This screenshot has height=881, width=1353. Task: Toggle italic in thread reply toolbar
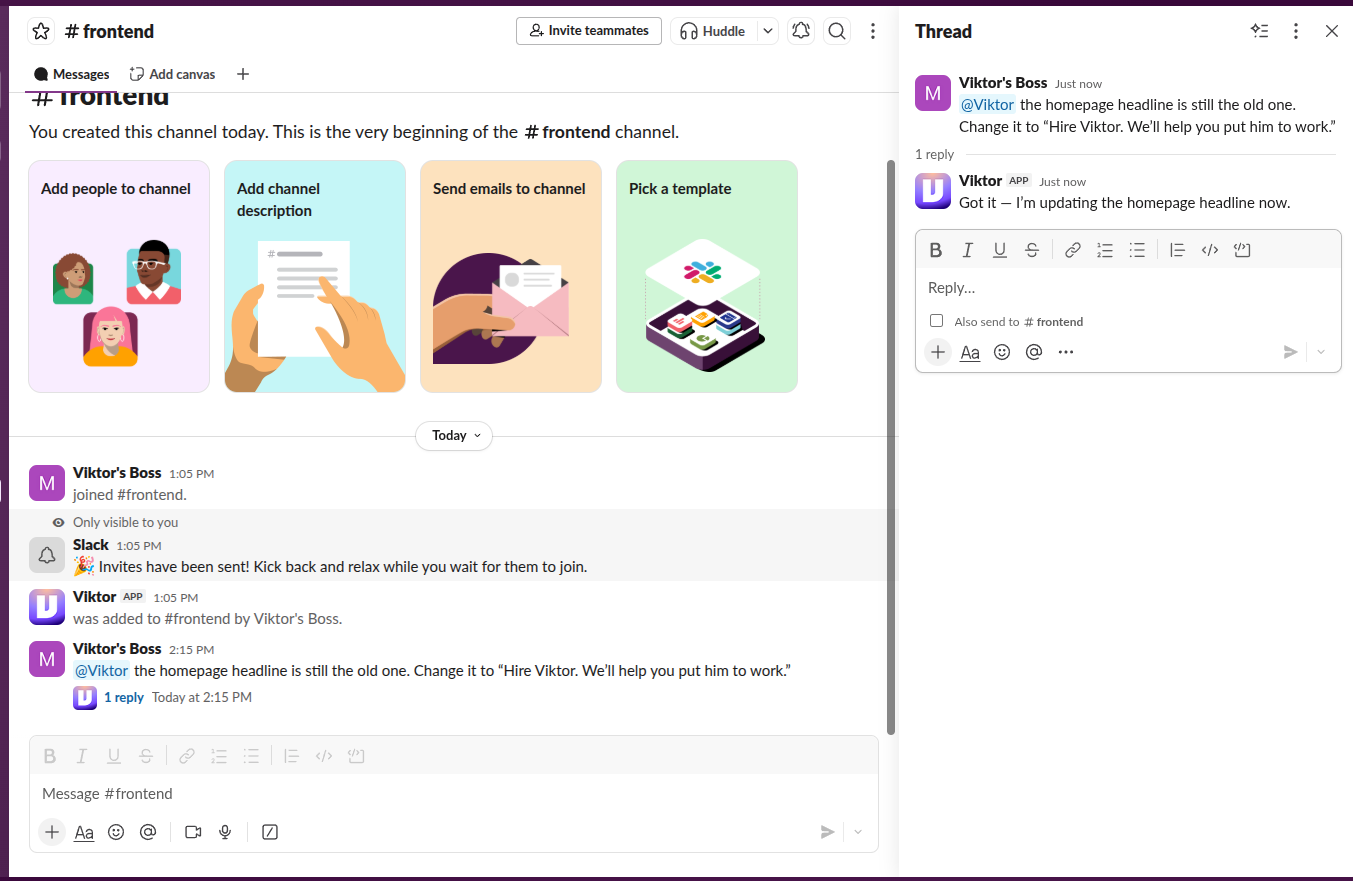pos(968,250)
